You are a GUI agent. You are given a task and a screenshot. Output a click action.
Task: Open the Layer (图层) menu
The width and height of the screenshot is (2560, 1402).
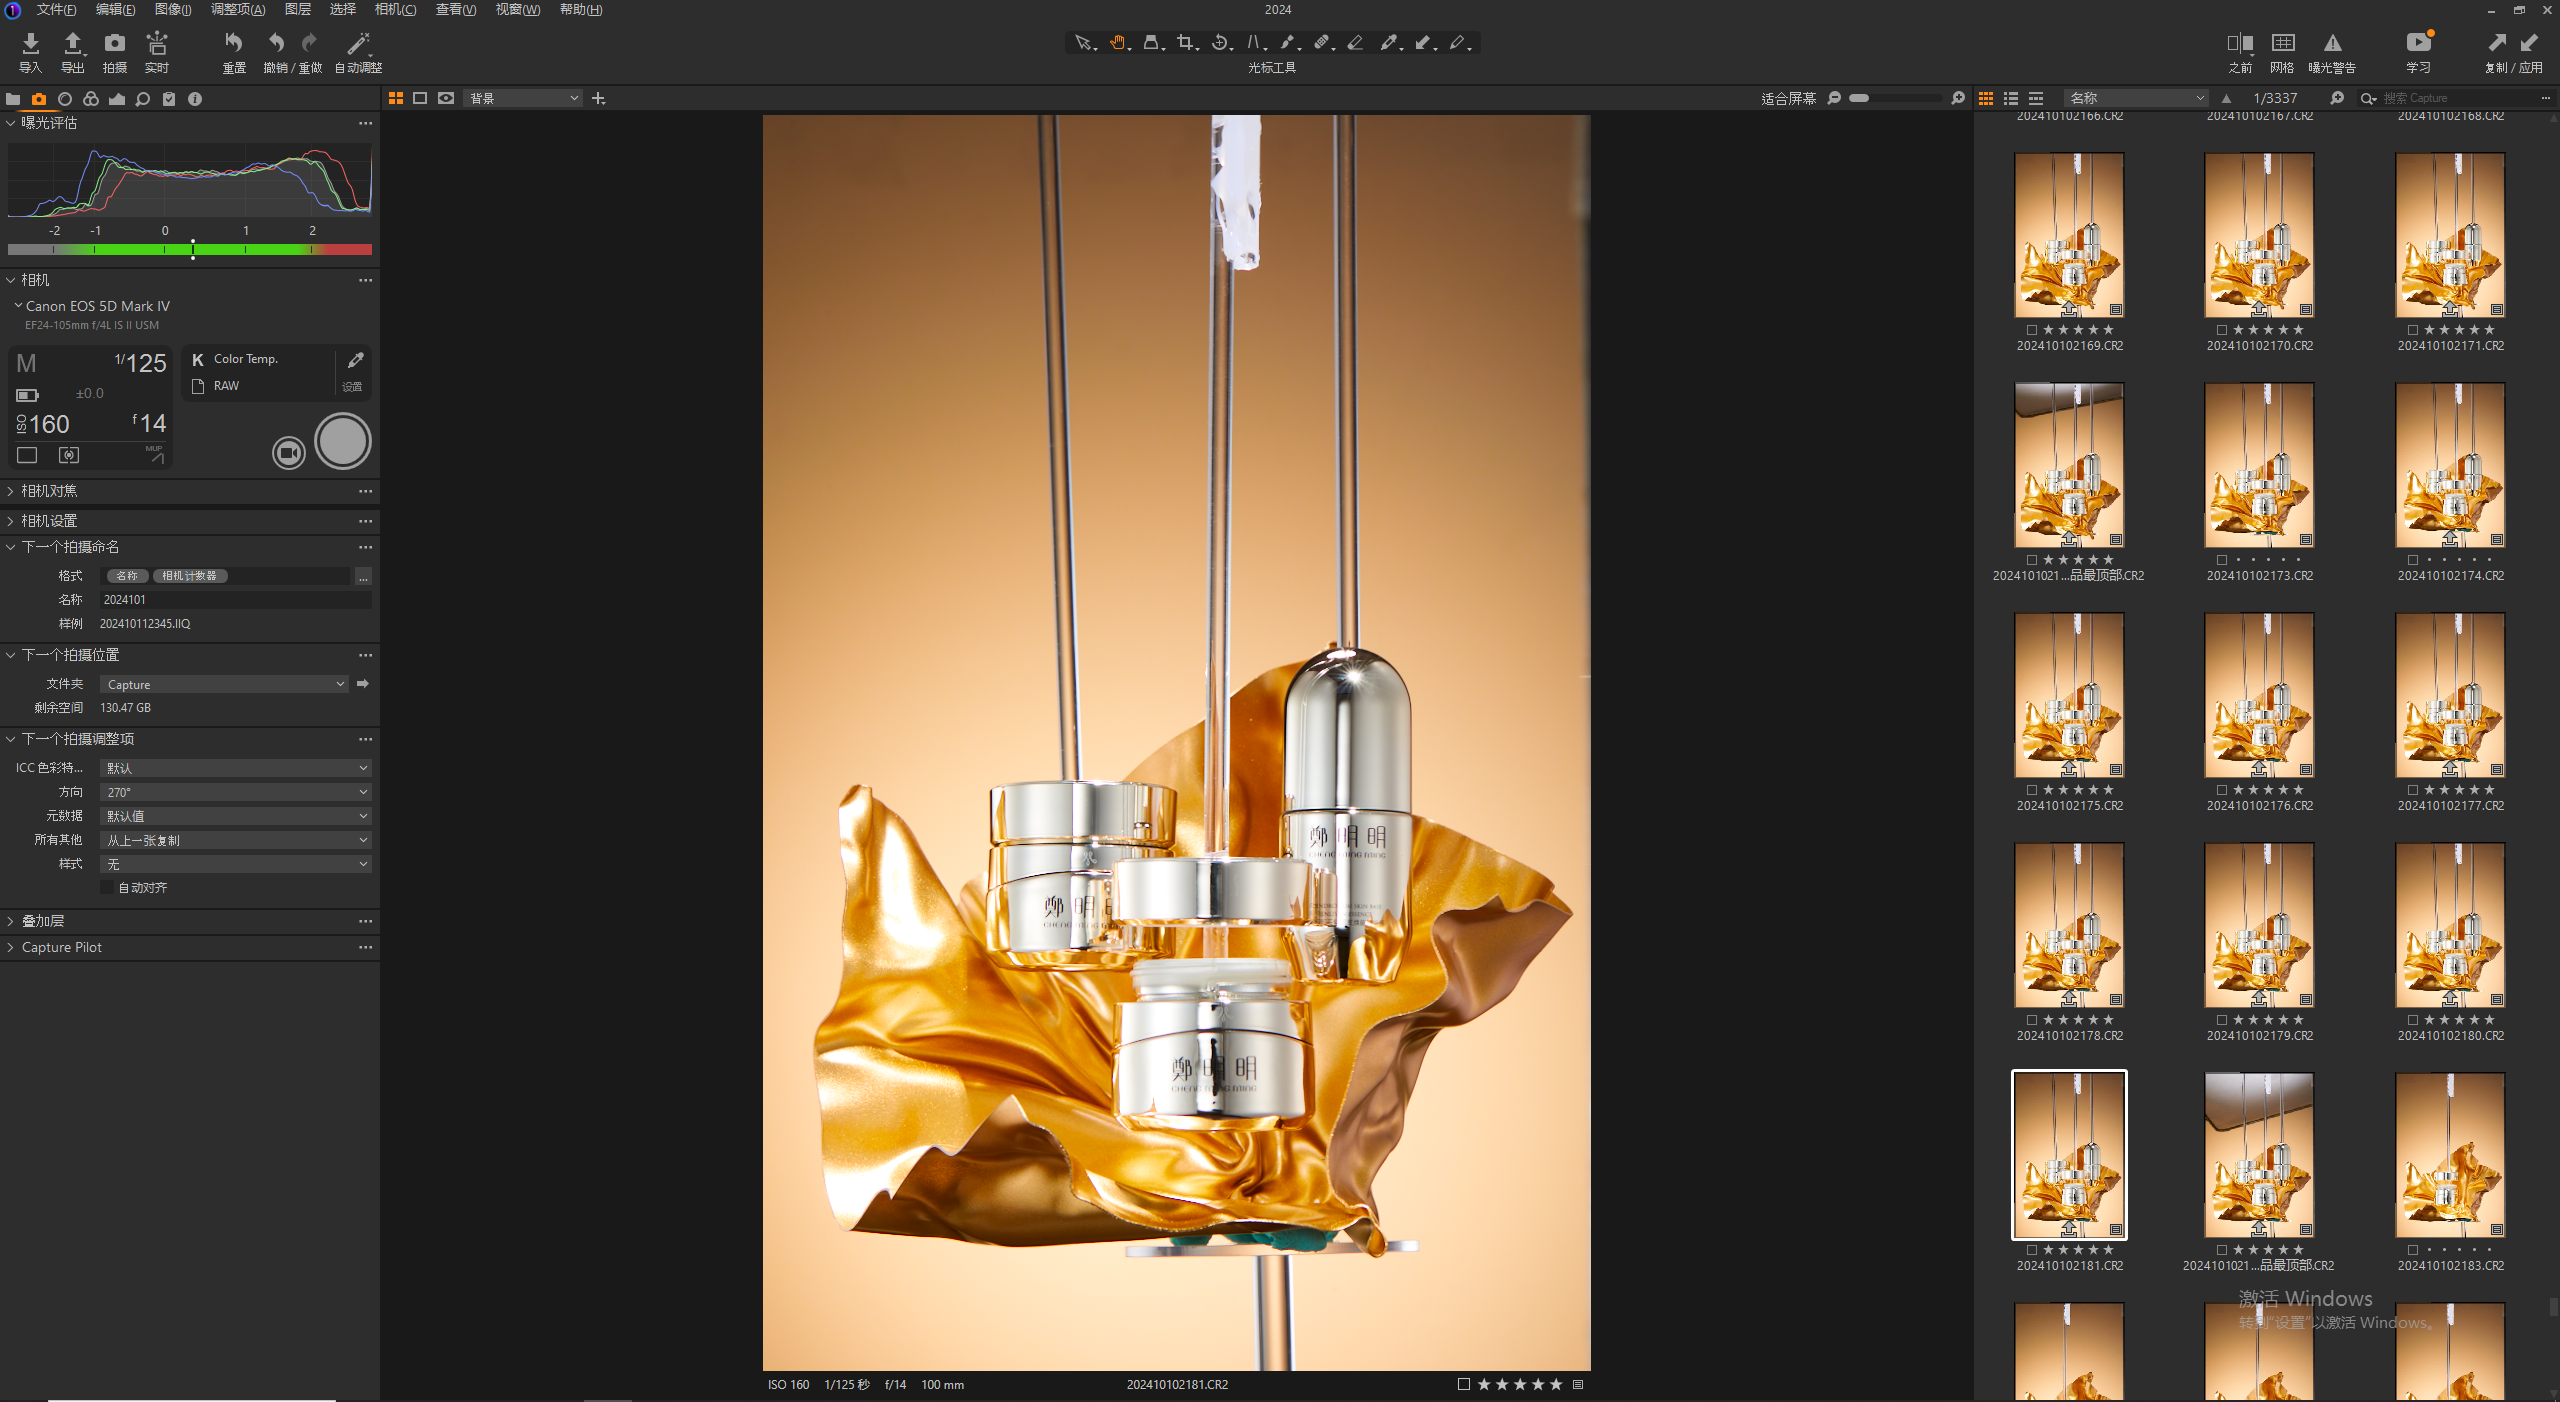click(x=297, y=9)
